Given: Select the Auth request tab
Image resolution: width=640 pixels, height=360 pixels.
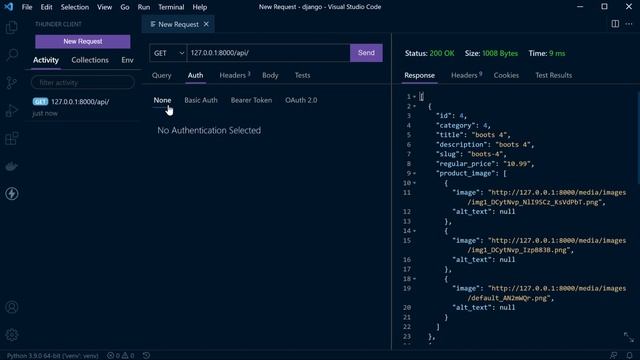Looking at the screenshot, I should tap(196, 76).
